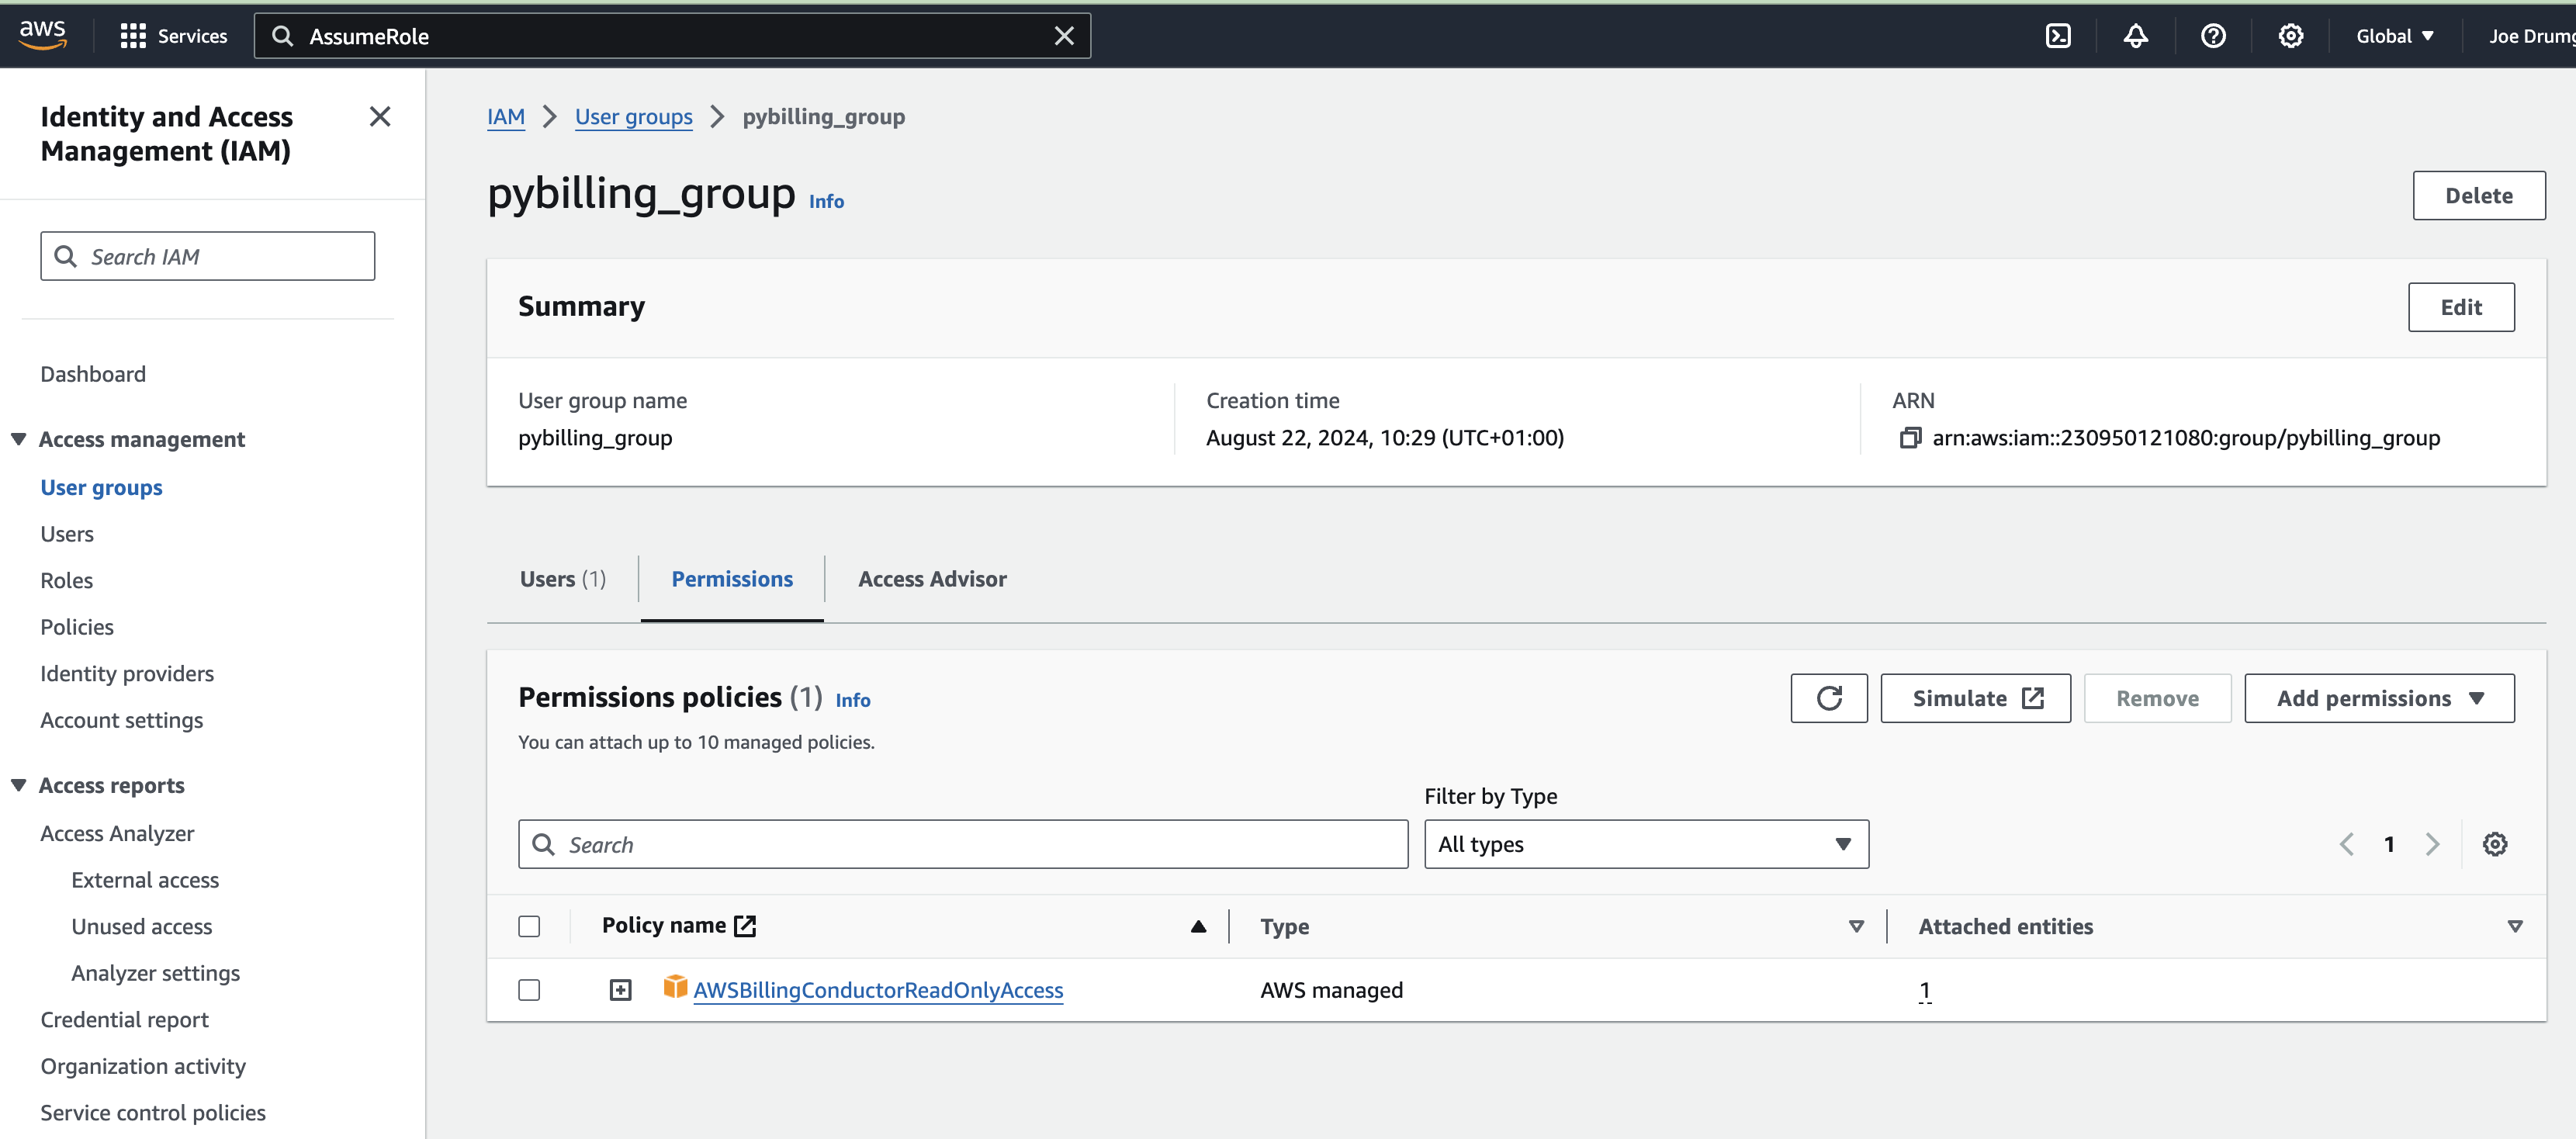
Task: Open the Services grid menu
Action: [173, 36]
